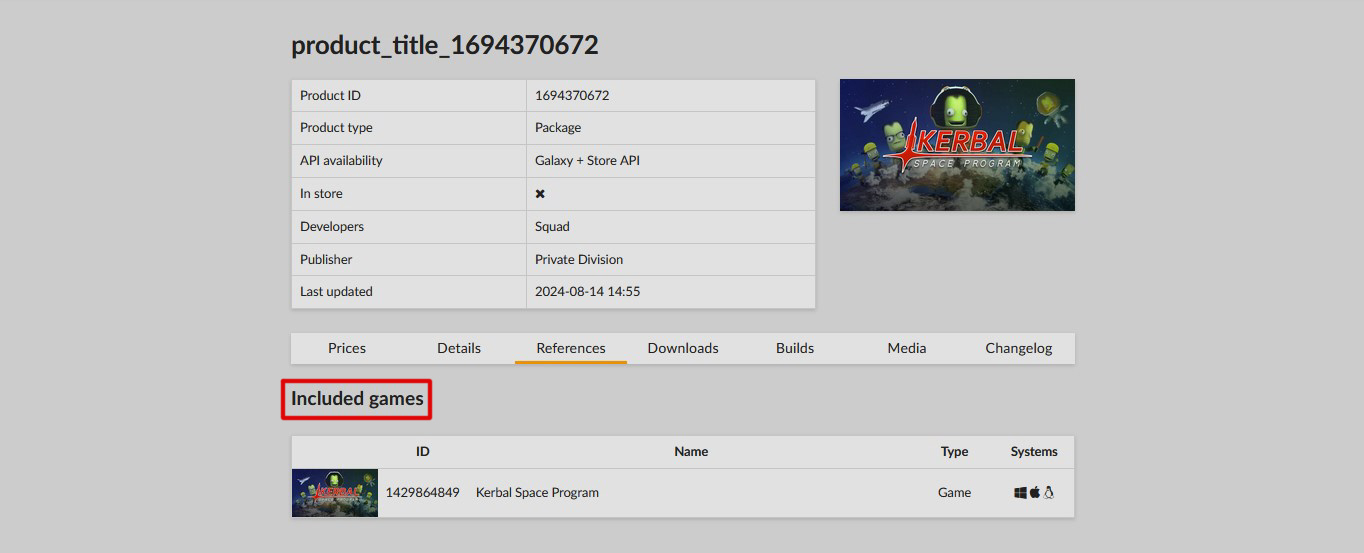The width and height of the screenshot is (1364, 553).
Task: Open the Prices tab
Action: (x=347, y=348)
